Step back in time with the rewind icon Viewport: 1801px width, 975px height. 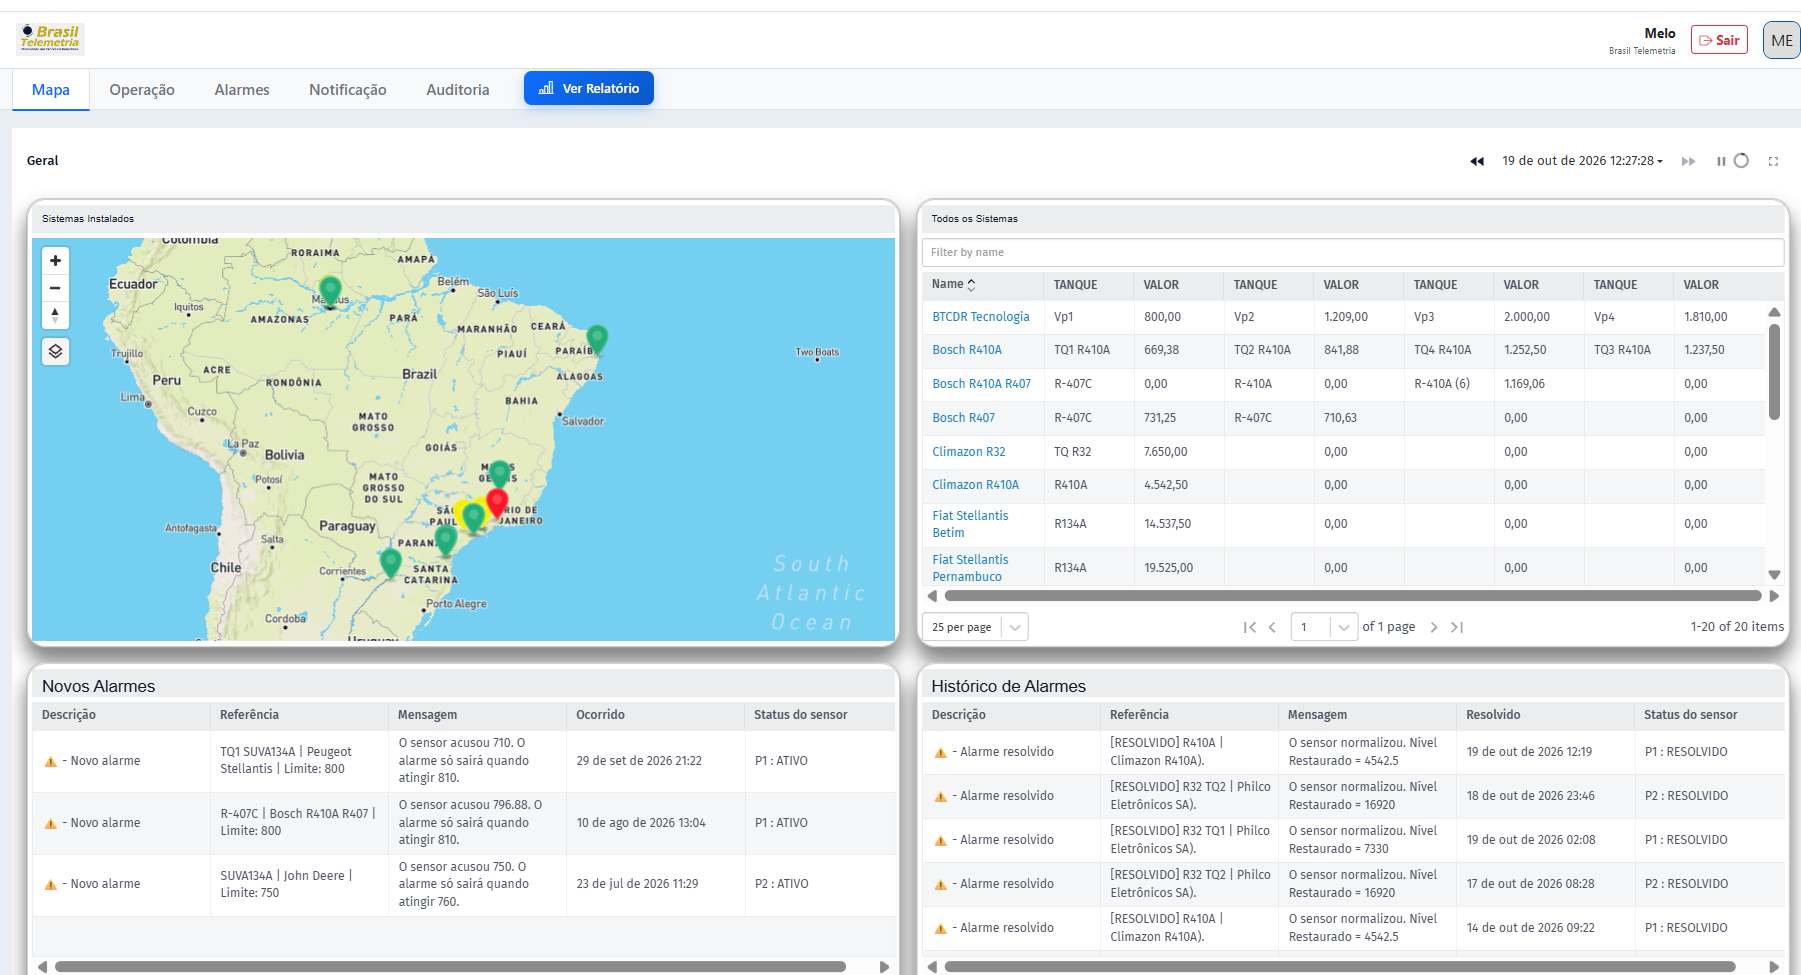tap(1477, 161)
